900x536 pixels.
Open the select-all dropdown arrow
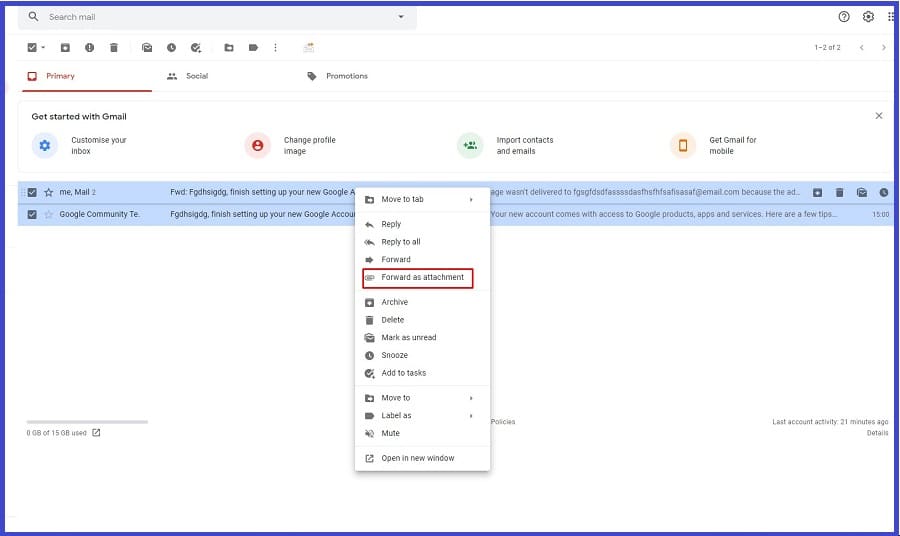click(43, 48)
